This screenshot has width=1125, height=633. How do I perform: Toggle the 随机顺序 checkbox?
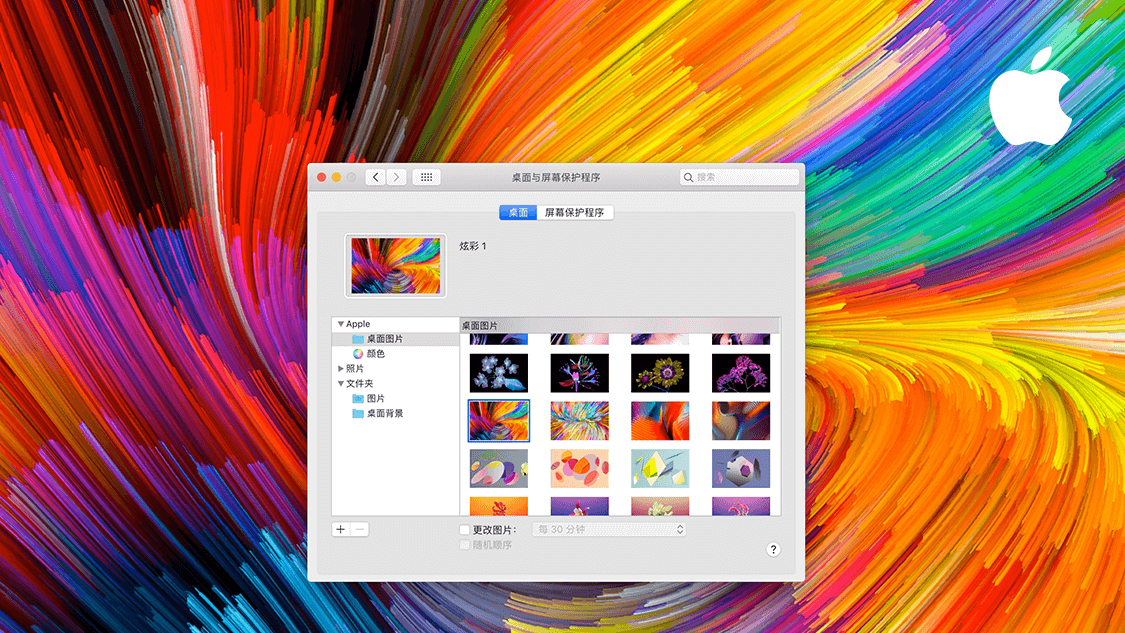(x=464, y=545)
